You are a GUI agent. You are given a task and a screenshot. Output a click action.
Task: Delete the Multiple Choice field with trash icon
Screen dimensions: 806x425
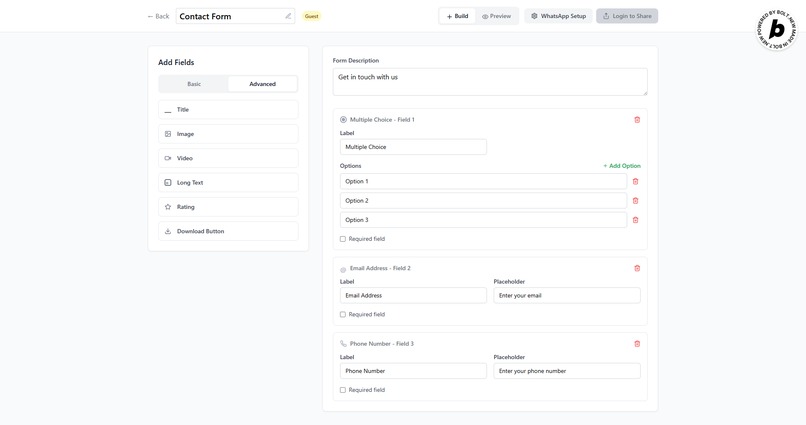point(637,120)
